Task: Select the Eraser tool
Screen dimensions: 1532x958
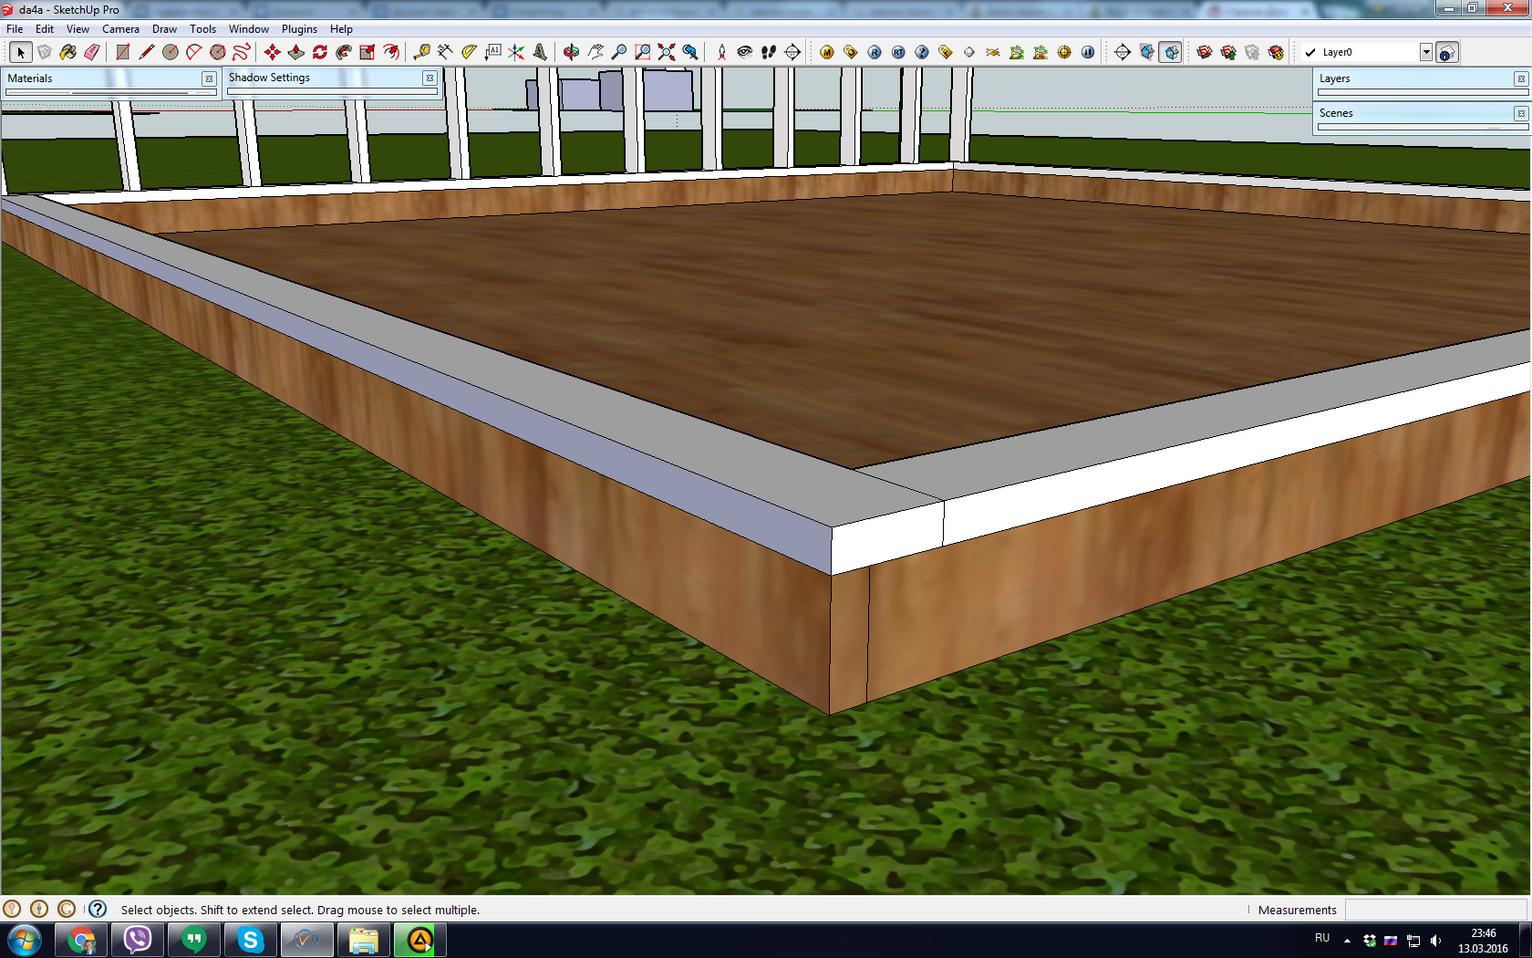Action: point(92,52)
